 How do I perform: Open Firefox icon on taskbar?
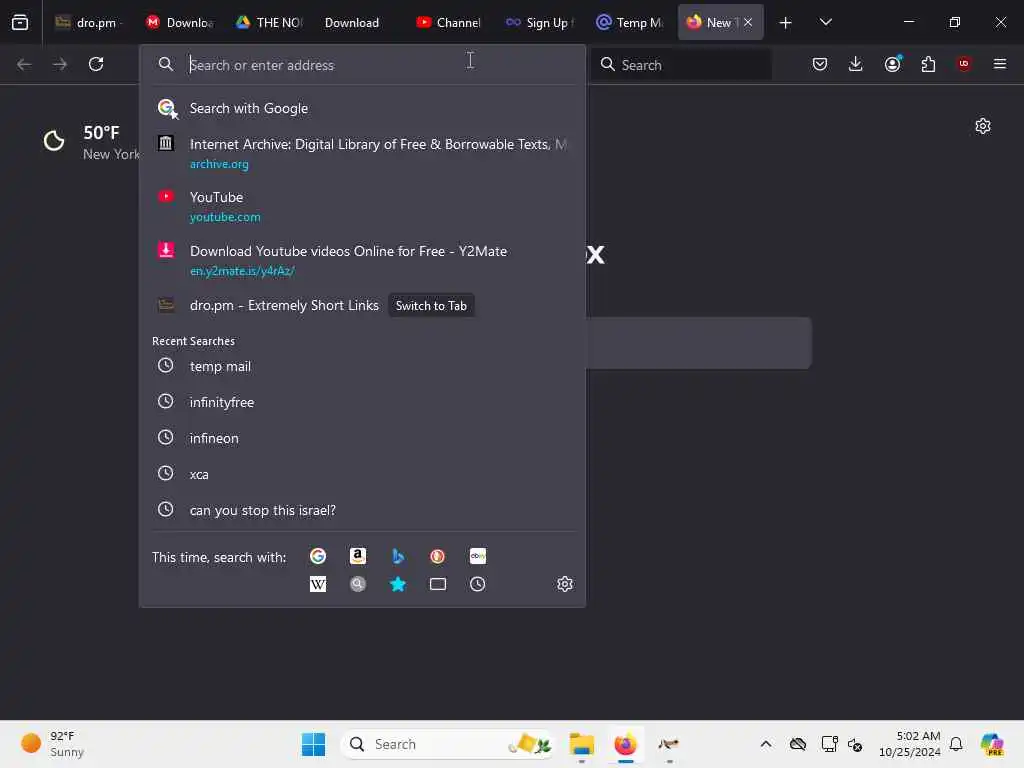(626, 744)
